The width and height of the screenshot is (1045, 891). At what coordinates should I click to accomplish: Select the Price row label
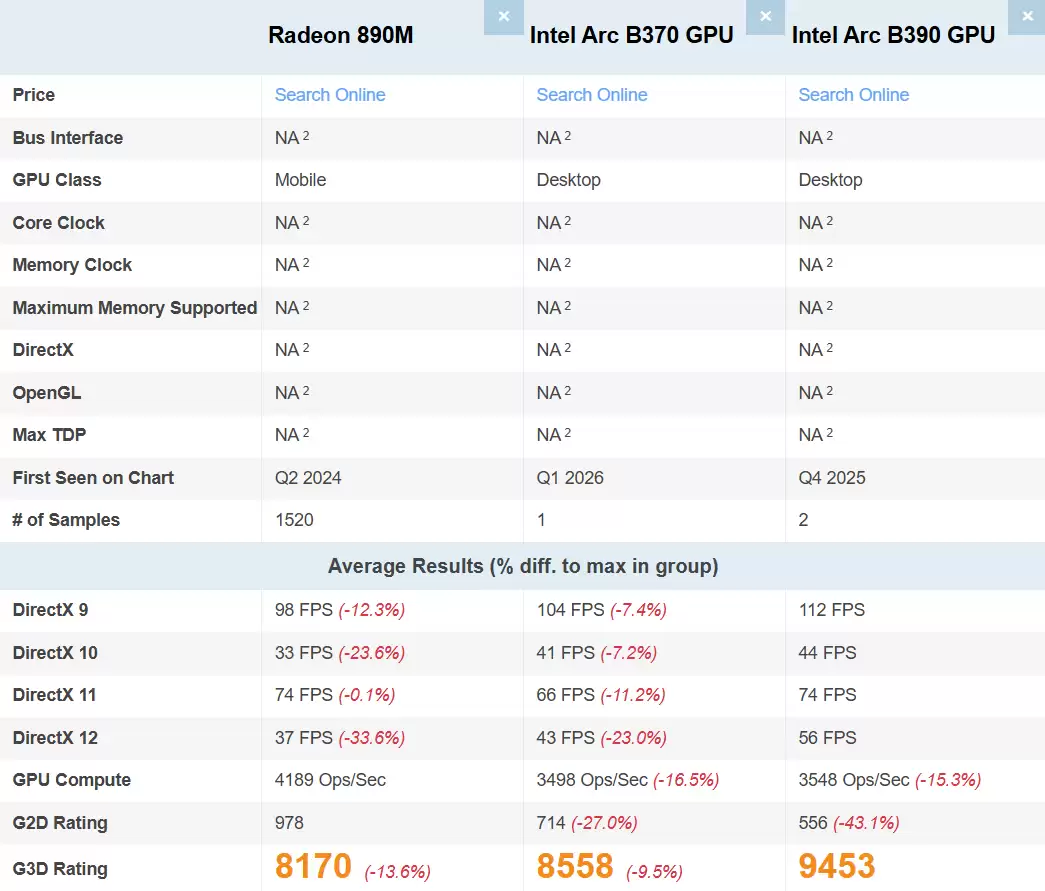33,95
